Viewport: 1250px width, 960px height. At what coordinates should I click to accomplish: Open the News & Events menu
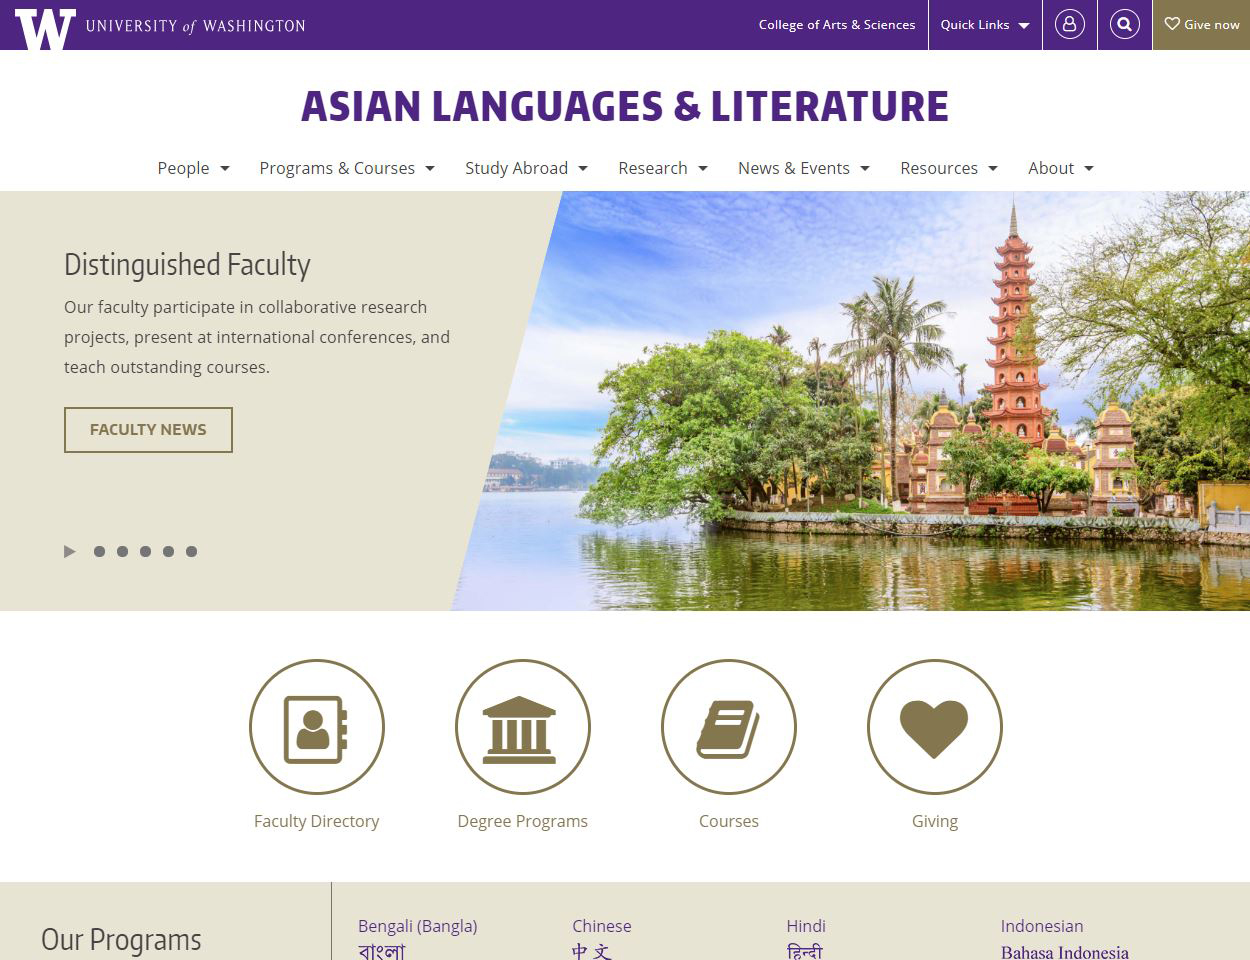coord(803,168)
